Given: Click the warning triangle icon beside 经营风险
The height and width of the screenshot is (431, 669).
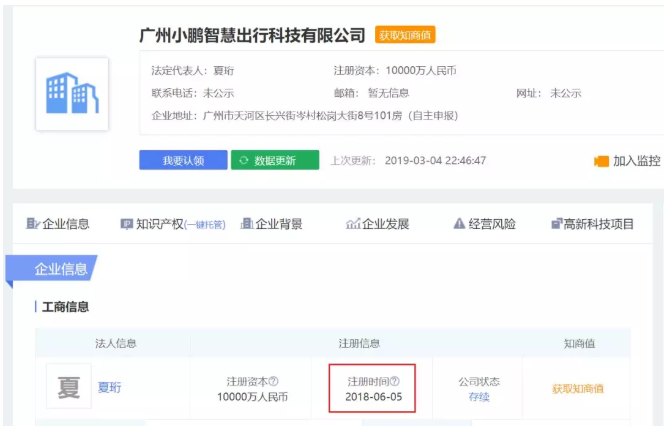Looking at the screenshot, I should coord(459,224).
